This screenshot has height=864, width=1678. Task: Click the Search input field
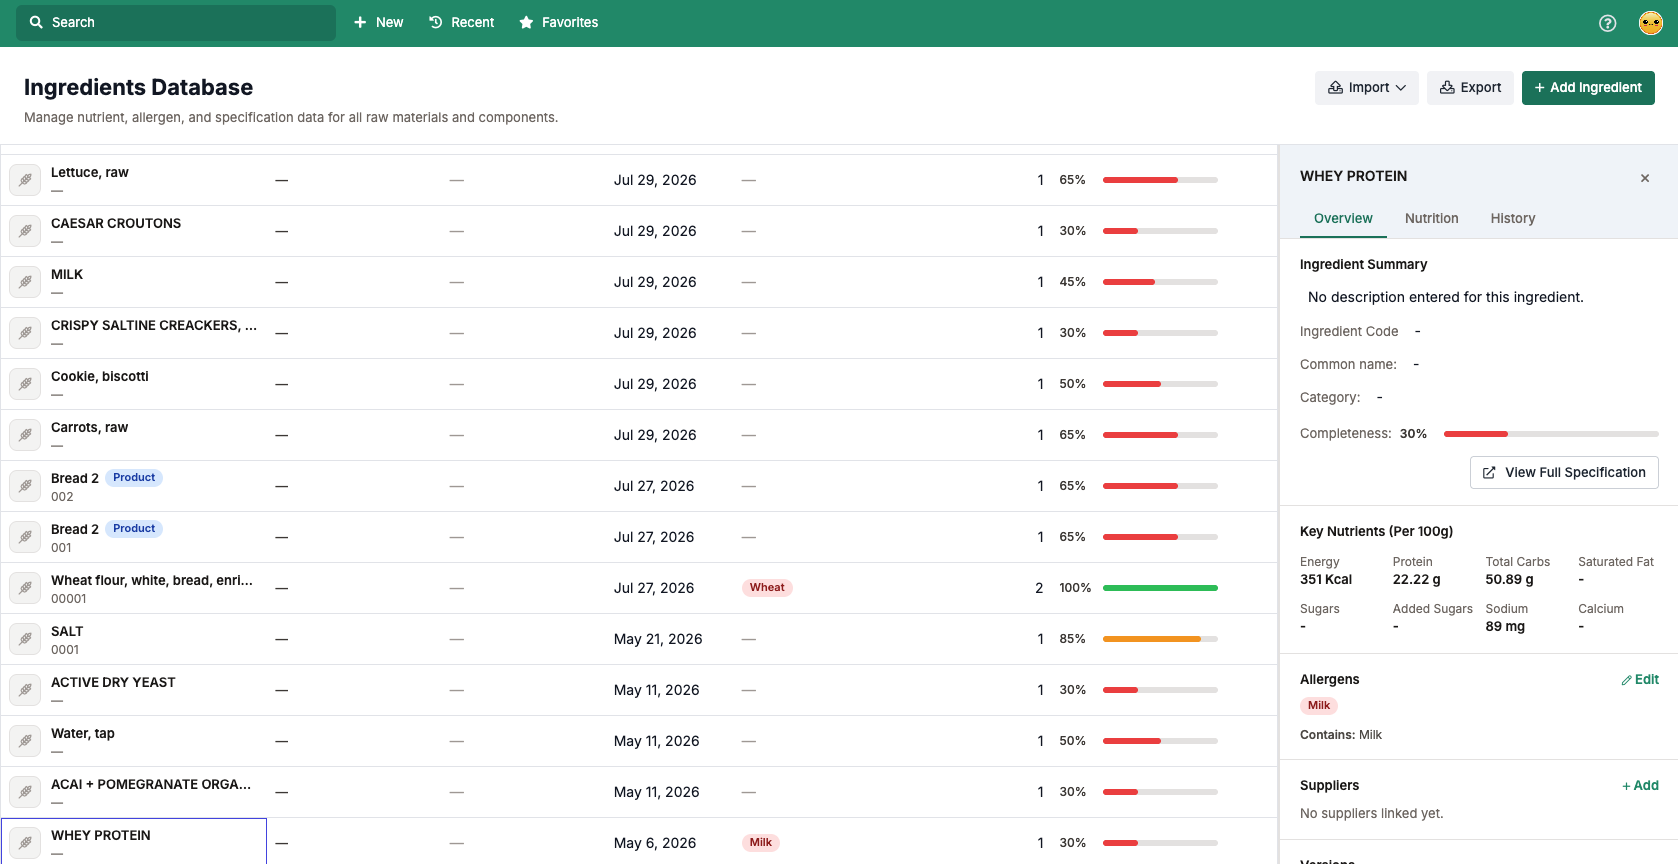[x=176, y=22]
